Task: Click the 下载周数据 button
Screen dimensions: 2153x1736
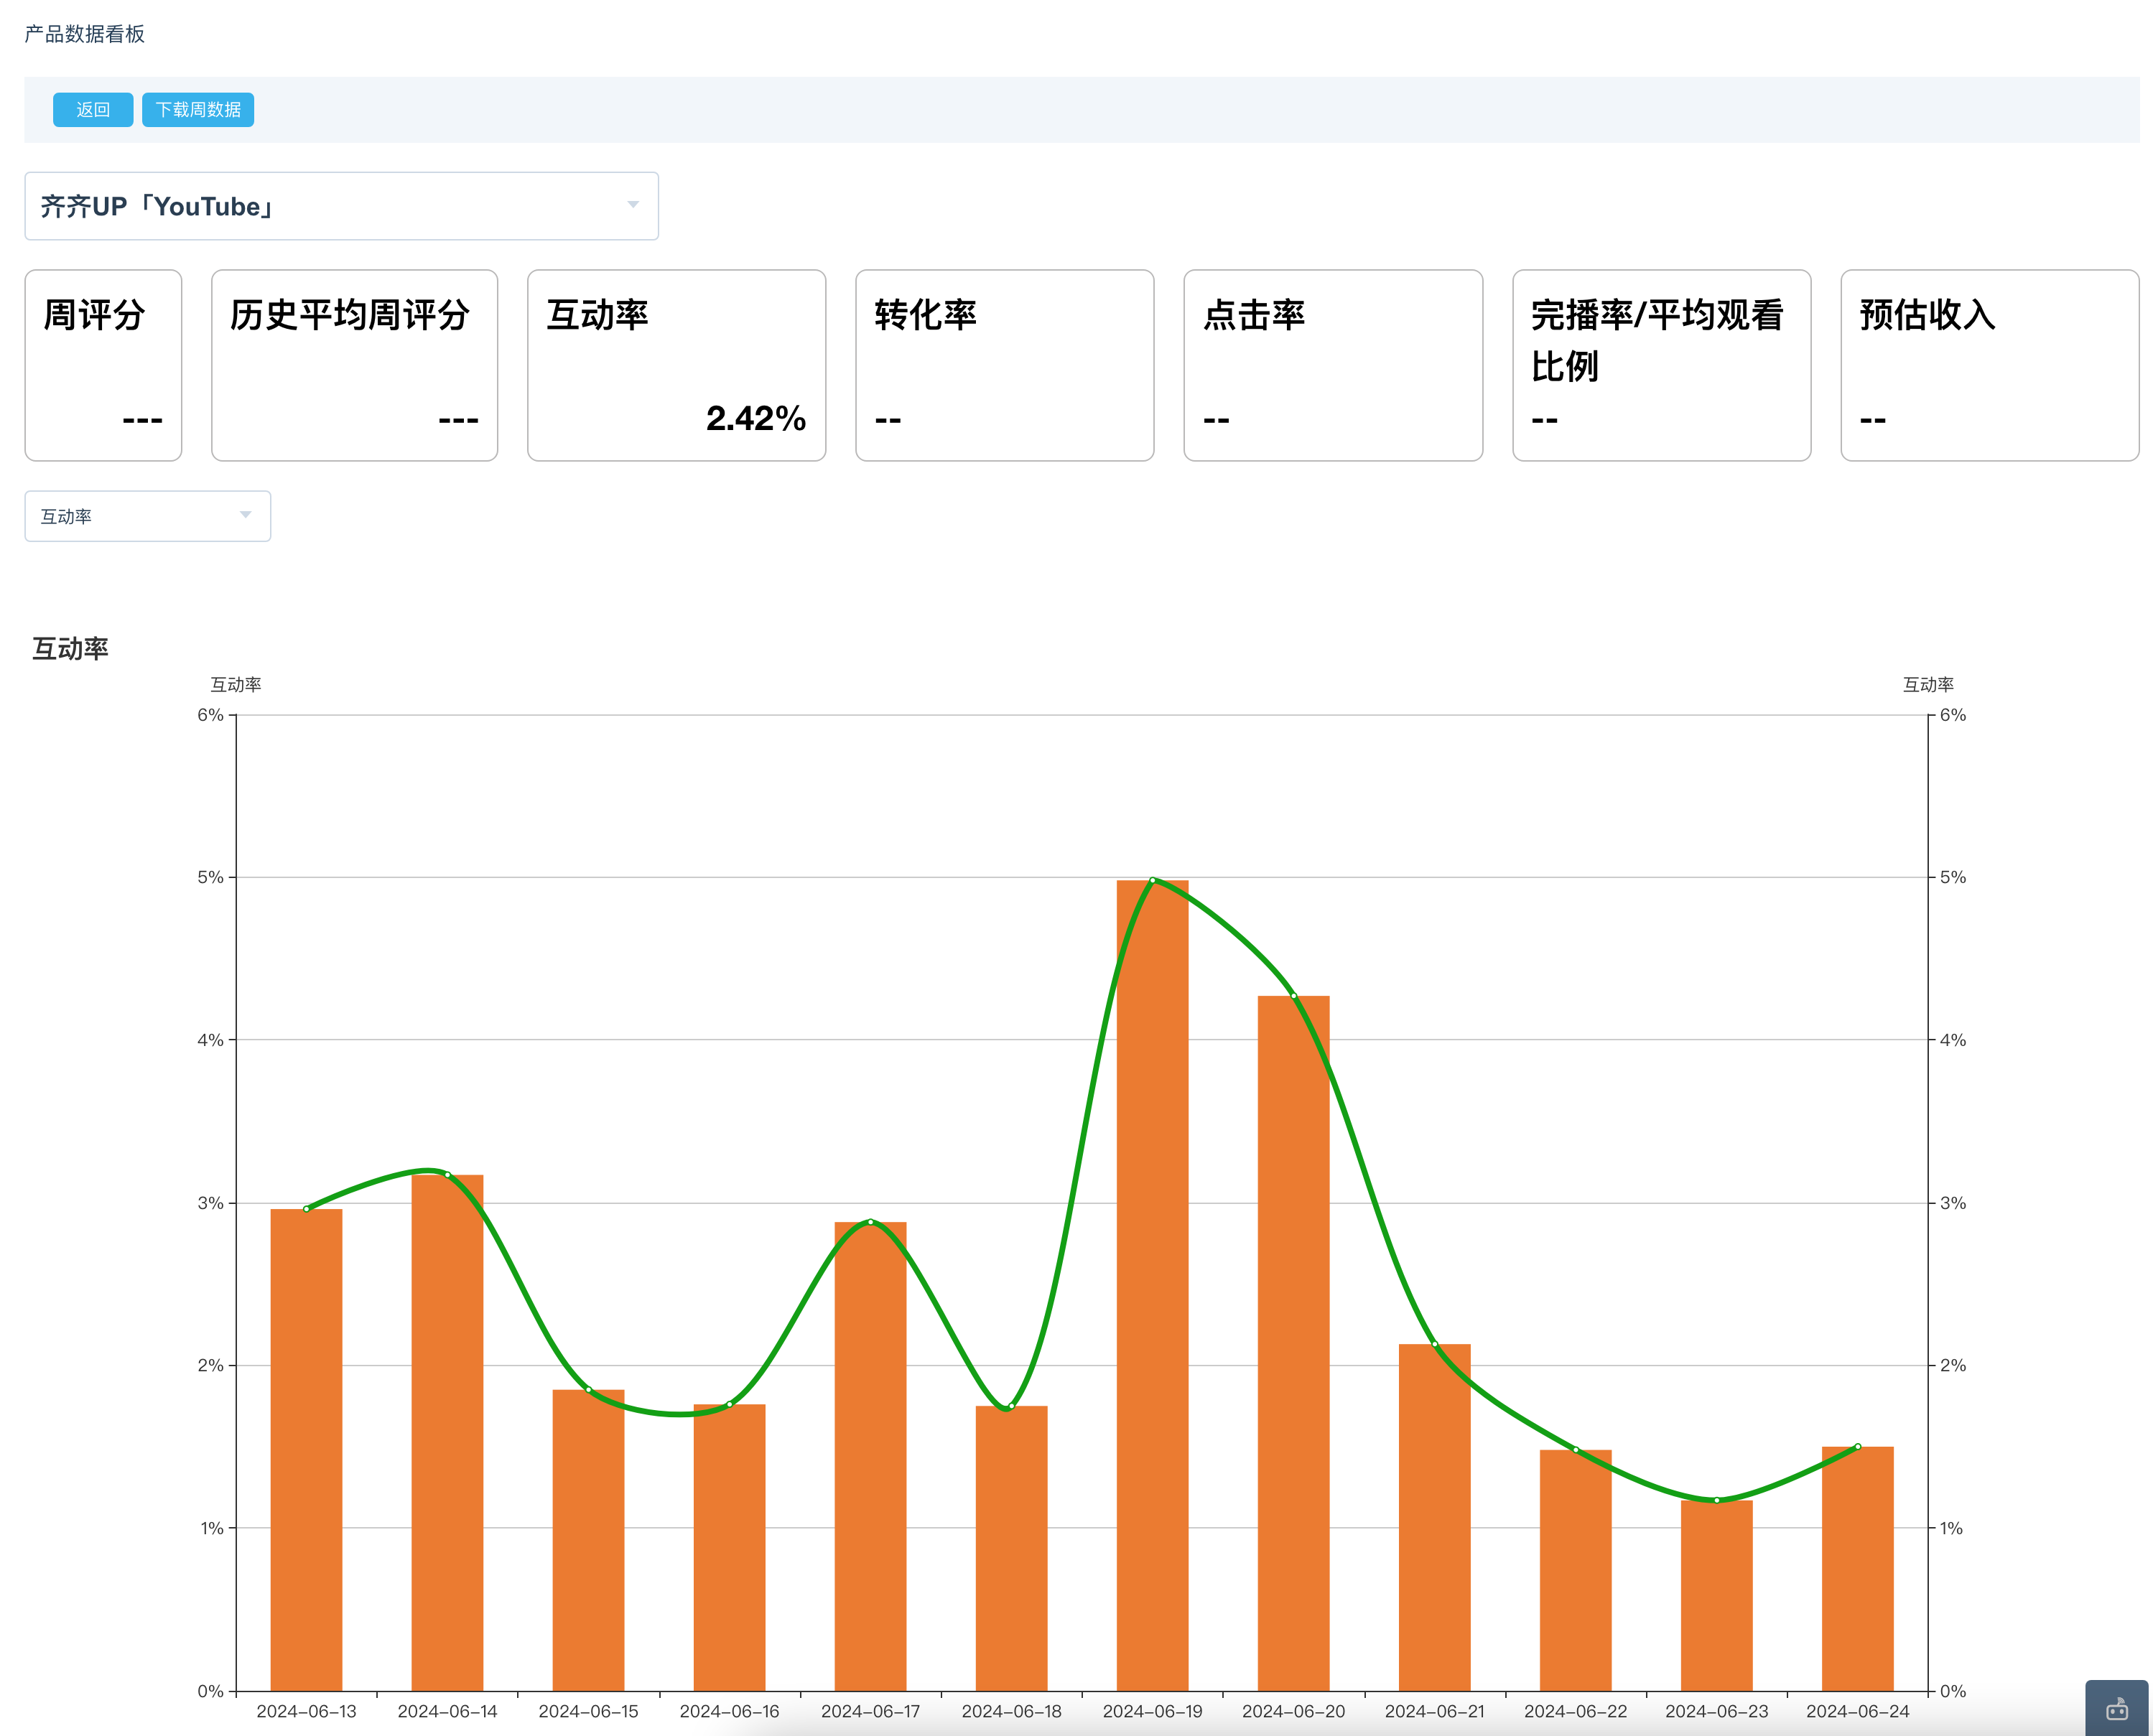Action: point(198,110)
